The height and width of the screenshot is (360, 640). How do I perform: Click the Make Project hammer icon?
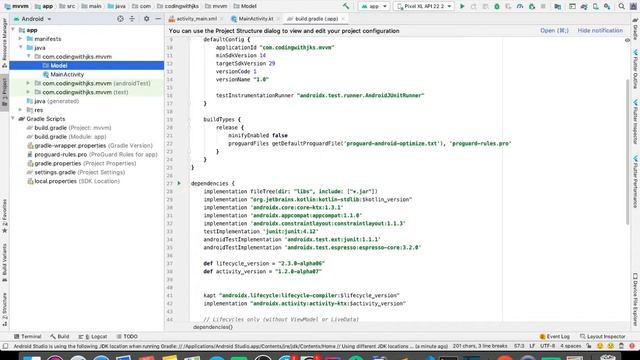[346, 6]
